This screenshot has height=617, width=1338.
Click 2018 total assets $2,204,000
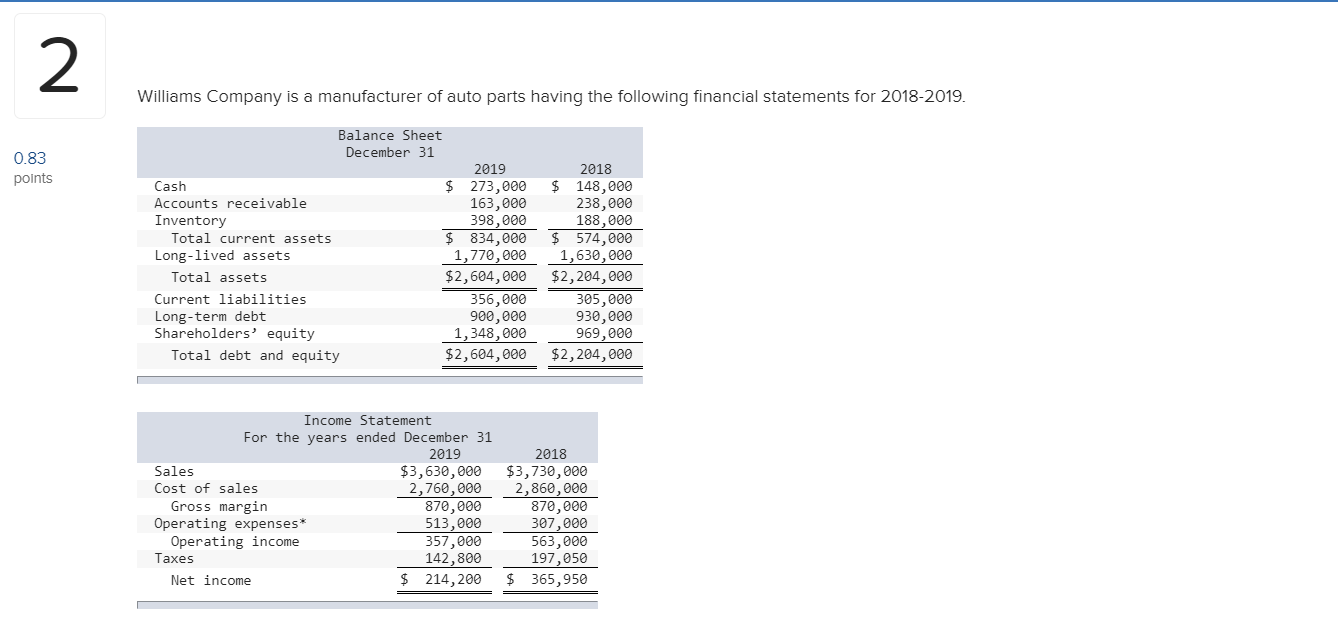coord(592,277)
